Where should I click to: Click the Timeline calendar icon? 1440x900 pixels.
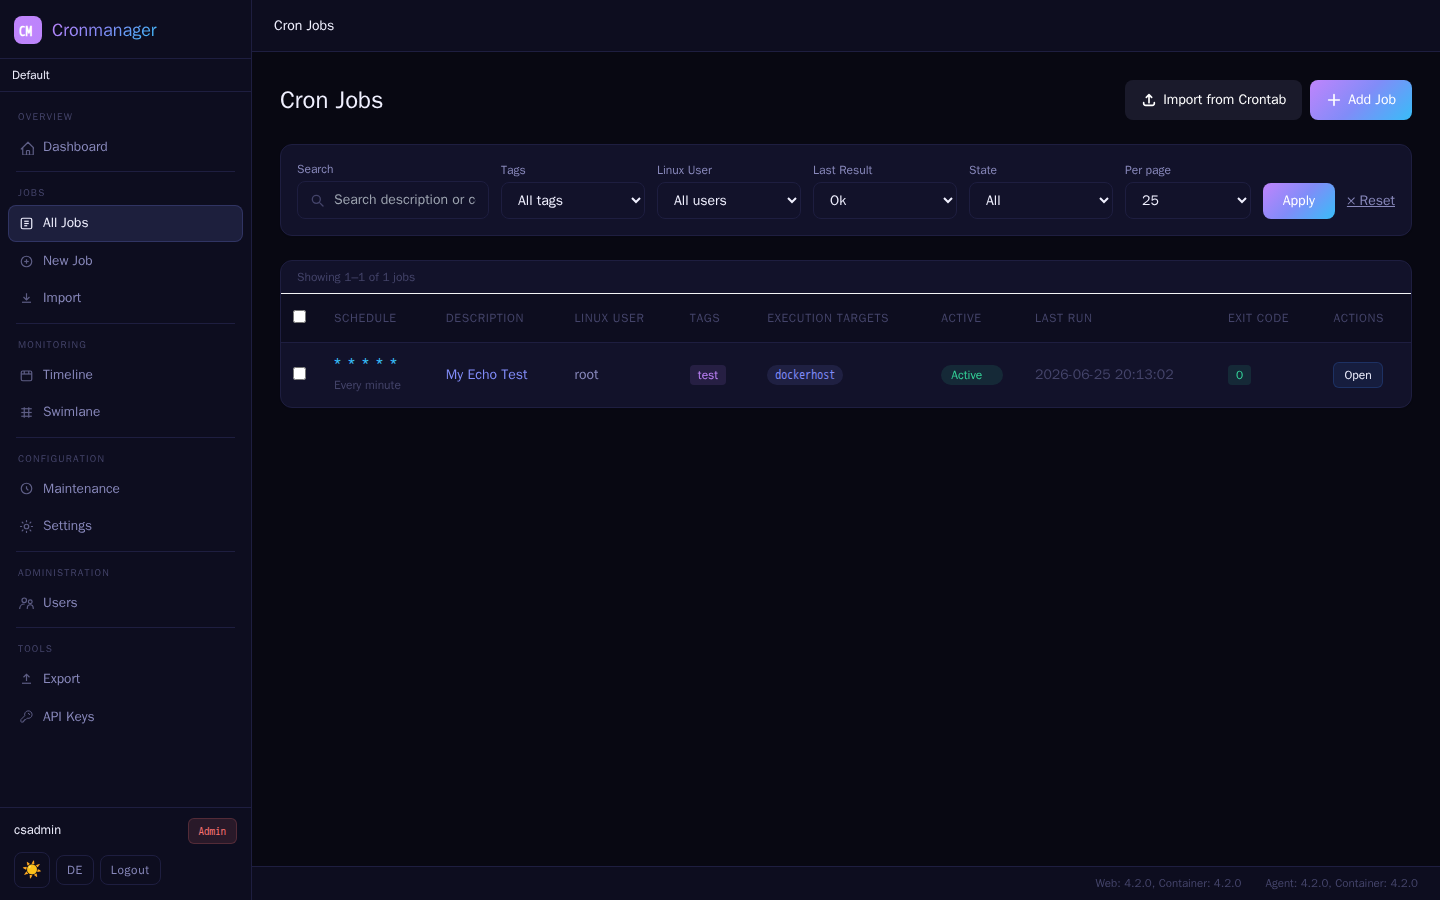(27, 376)
